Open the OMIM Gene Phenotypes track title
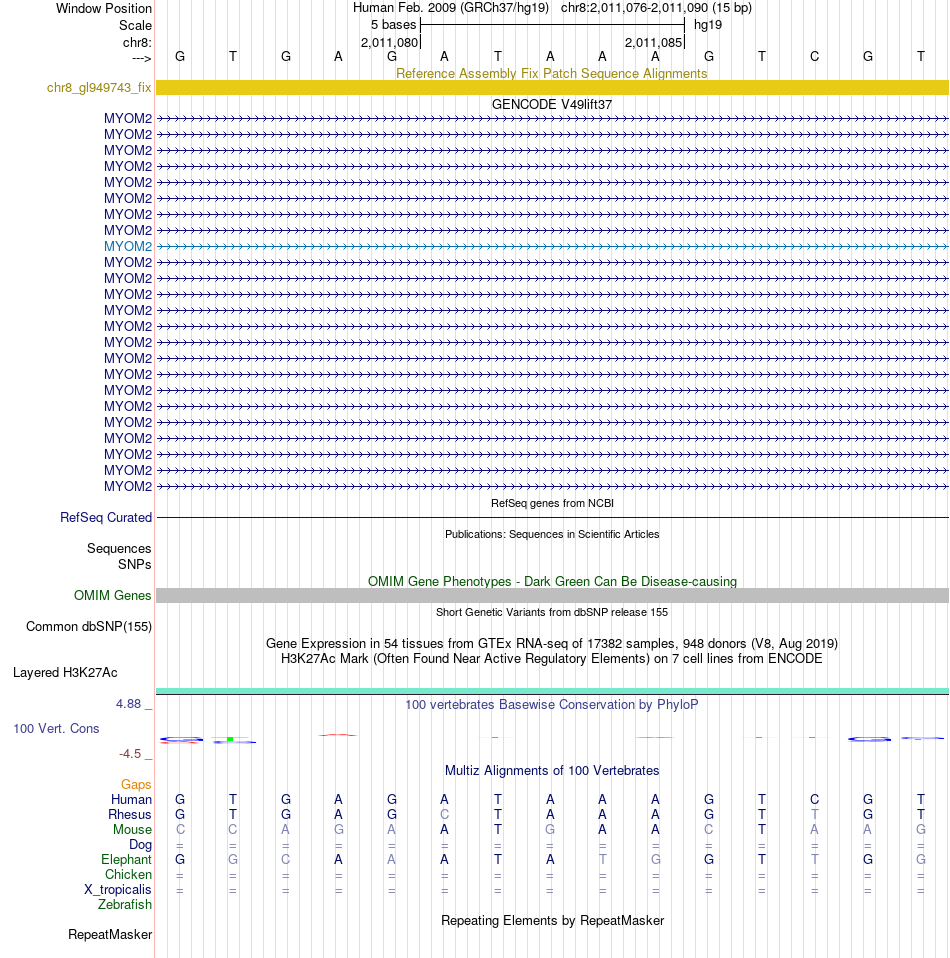The image size is (950, 958). [x=552, y=582]
